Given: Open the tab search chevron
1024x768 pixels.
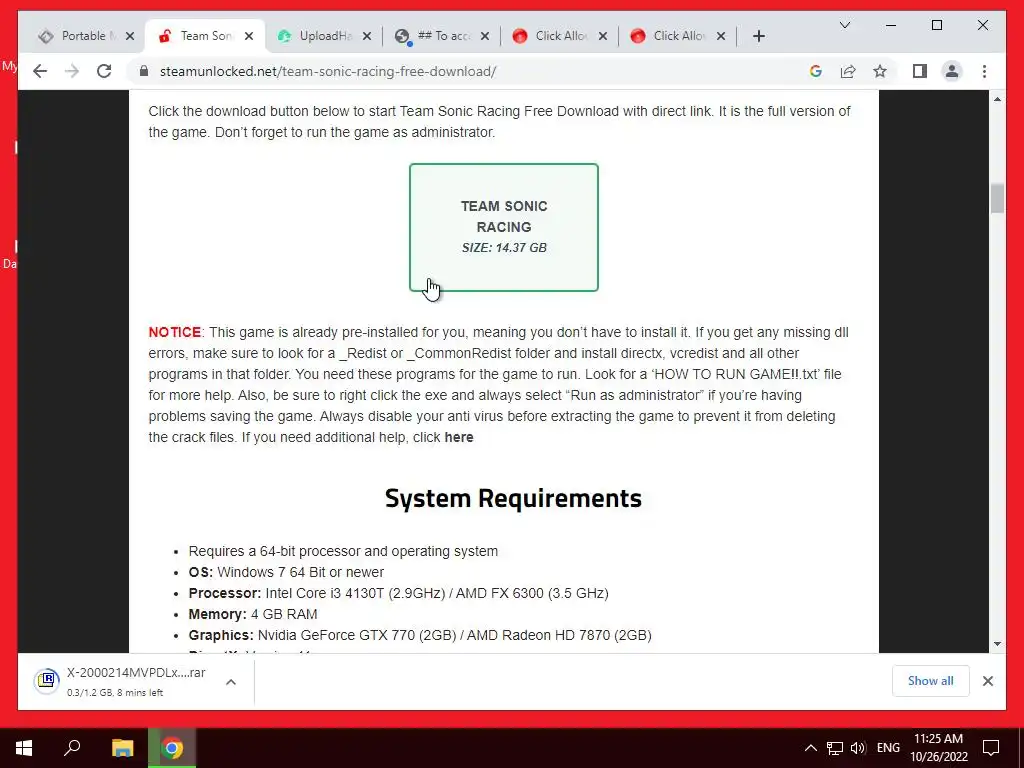Looking at the screenshot, I should click(x=844, y=25).
